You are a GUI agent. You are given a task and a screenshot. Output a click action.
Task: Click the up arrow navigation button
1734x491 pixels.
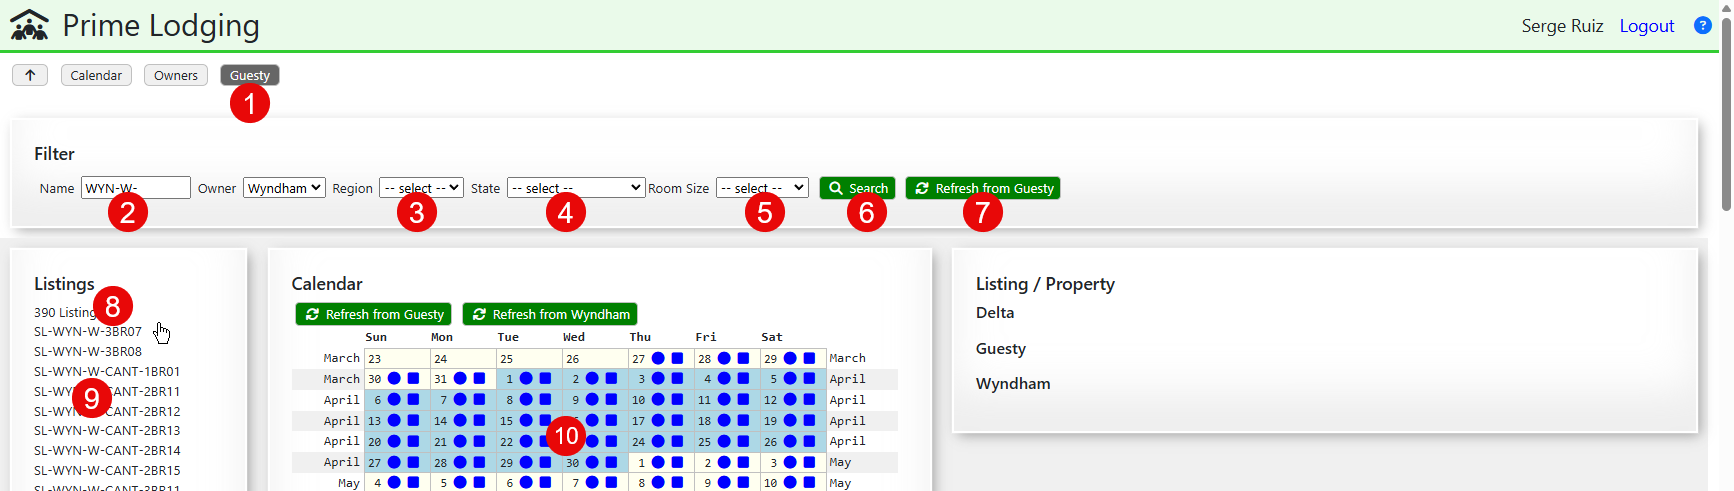click(30, 75)
